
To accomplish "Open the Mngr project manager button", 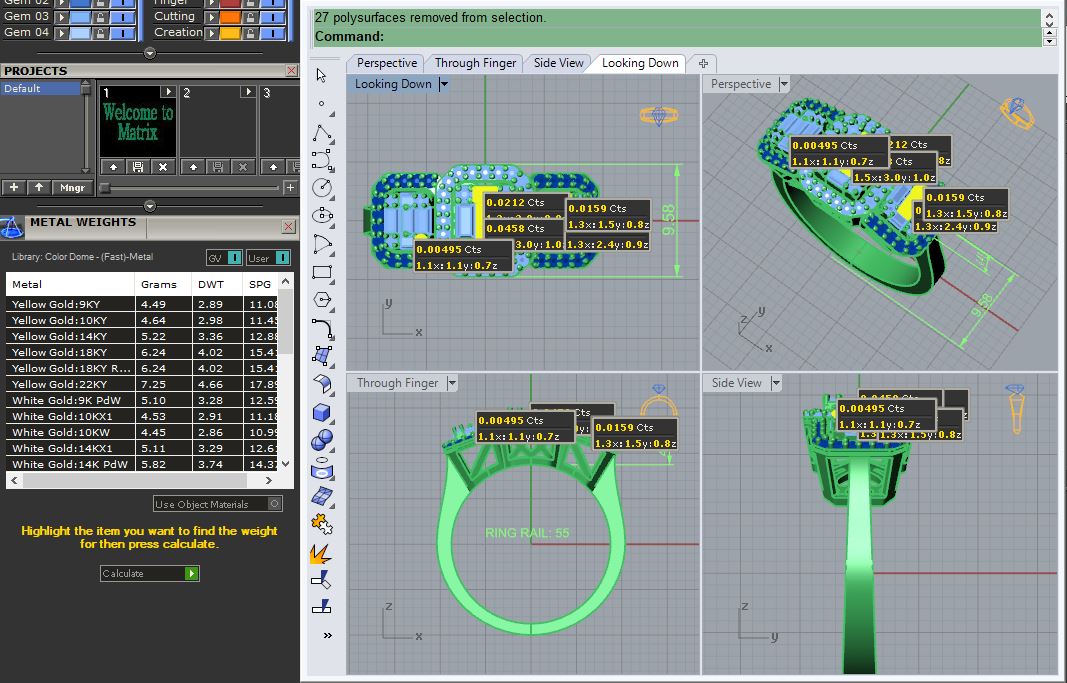I will [72, 188].
